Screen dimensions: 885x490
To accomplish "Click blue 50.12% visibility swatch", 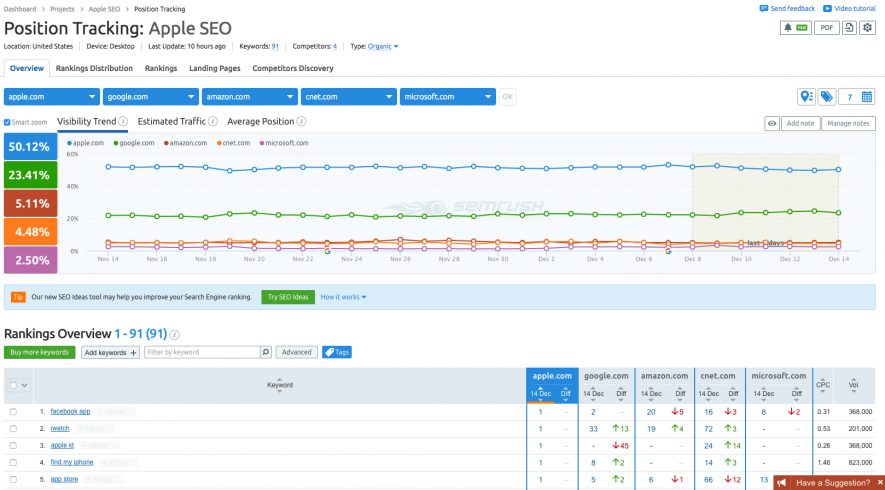I will (x=30, y=147).
